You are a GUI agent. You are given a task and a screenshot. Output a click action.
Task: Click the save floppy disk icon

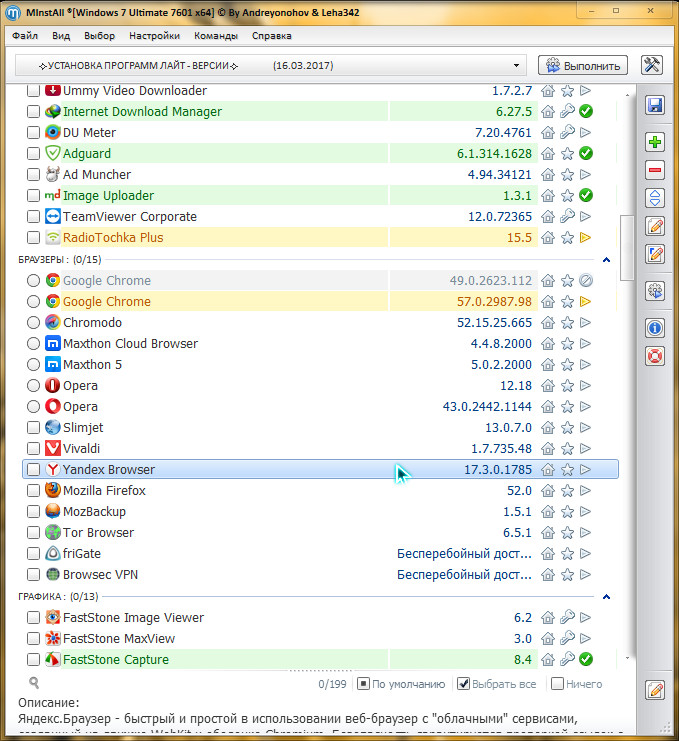tap(655, 105)
